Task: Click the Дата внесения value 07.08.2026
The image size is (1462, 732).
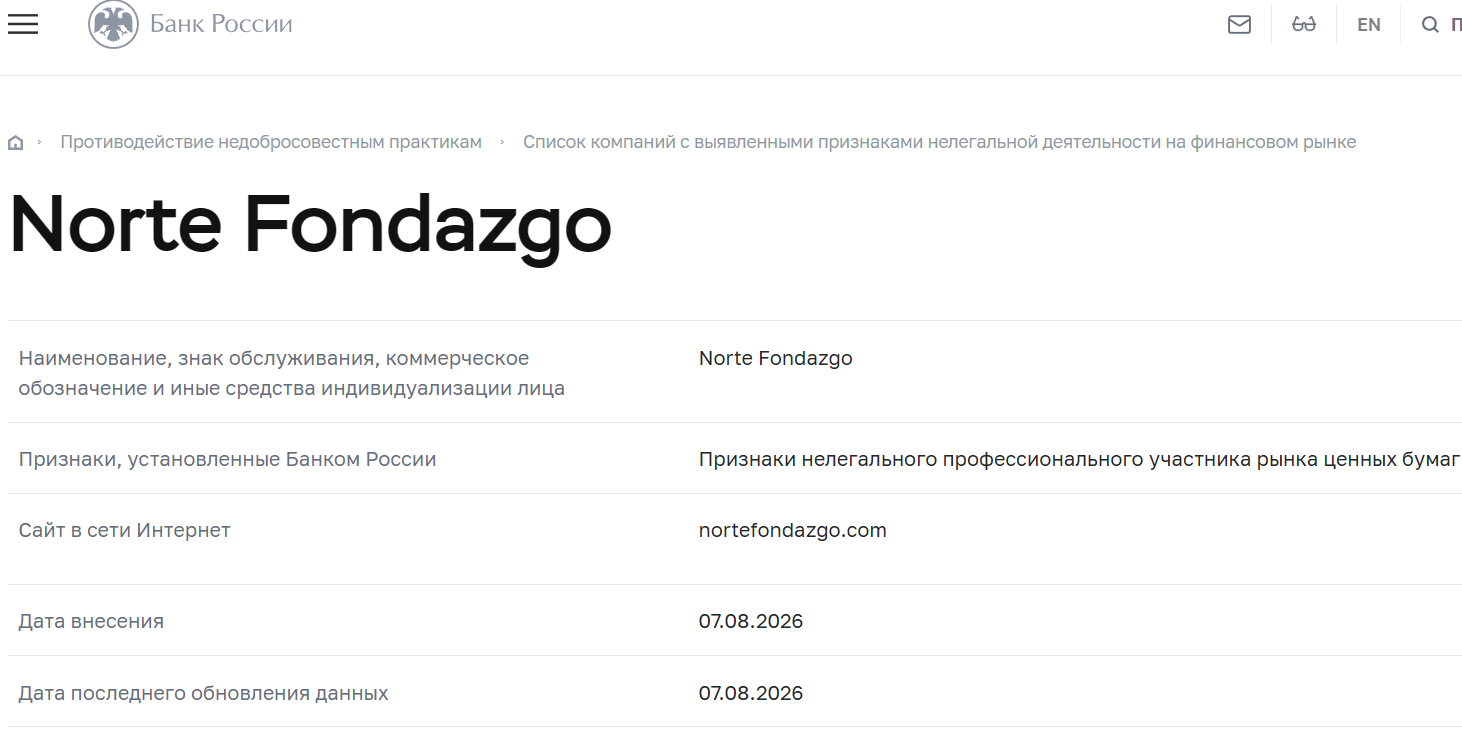Action: pos(751,621)
